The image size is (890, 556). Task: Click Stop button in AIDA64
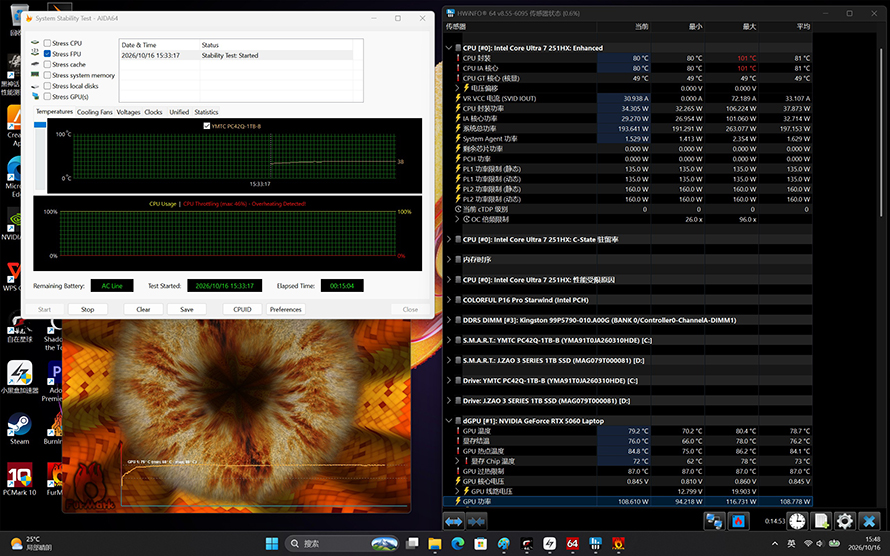coord(87,309)
